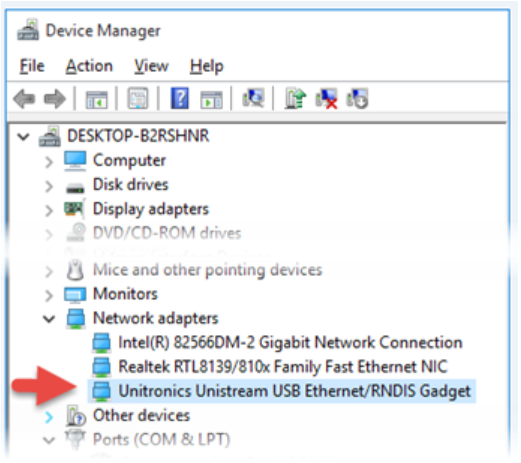Click the Back arrow toolbar icon
This screenshot has height=463, width=521.
(x=24, y=99)
